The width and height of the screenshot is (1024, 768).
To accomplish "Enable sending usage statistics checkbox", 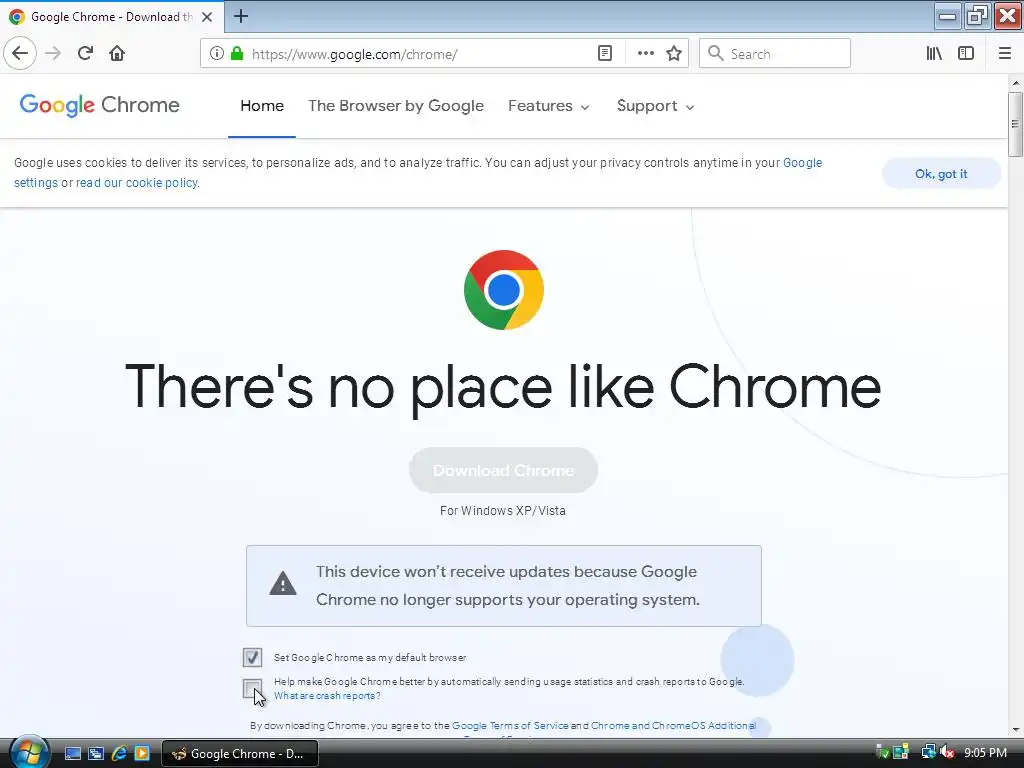I will point(252,688).
